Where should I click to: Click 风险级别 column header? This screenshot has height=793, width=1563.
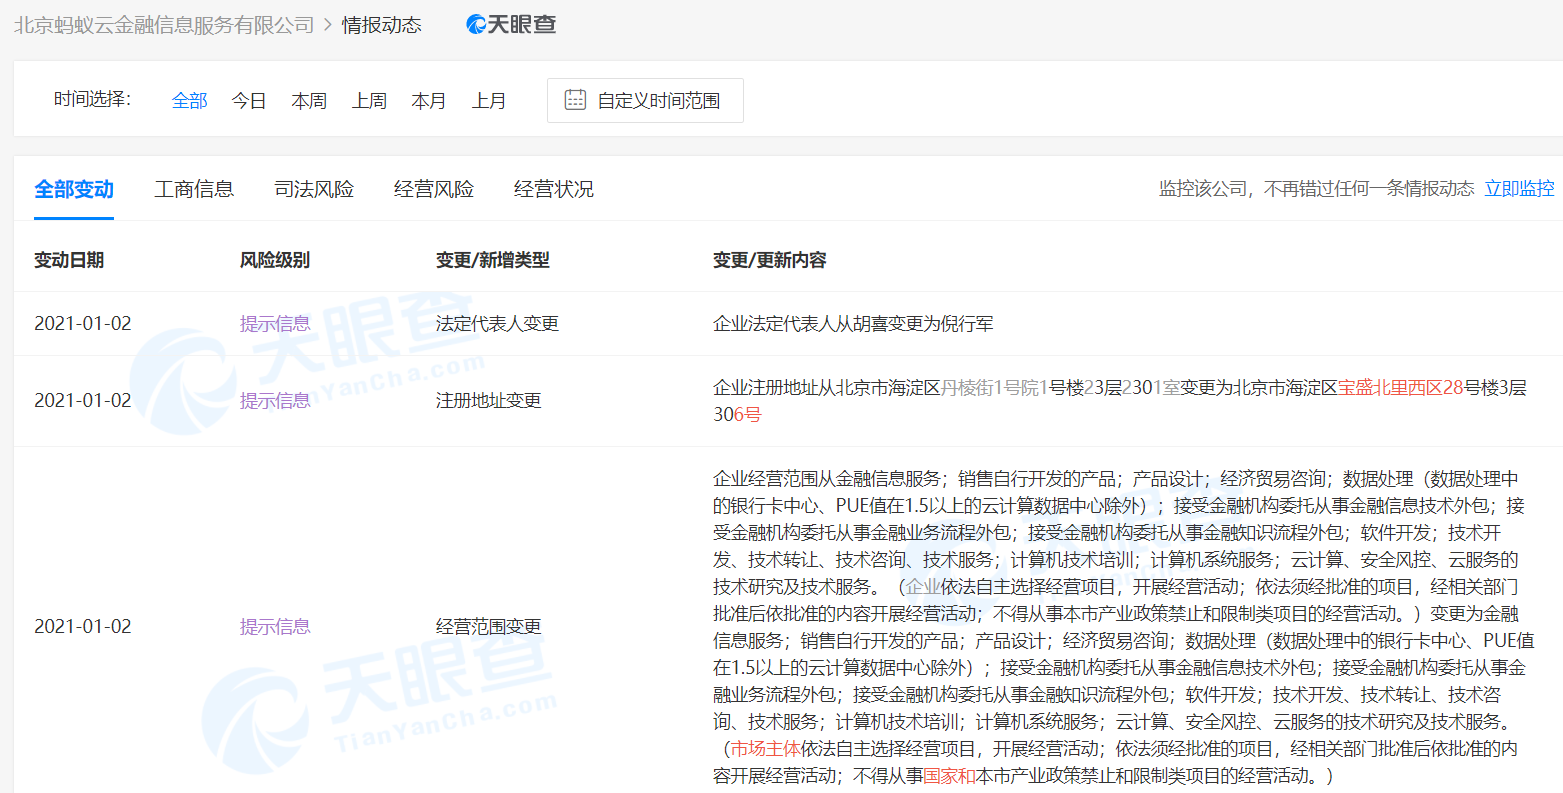pos(275,260)
